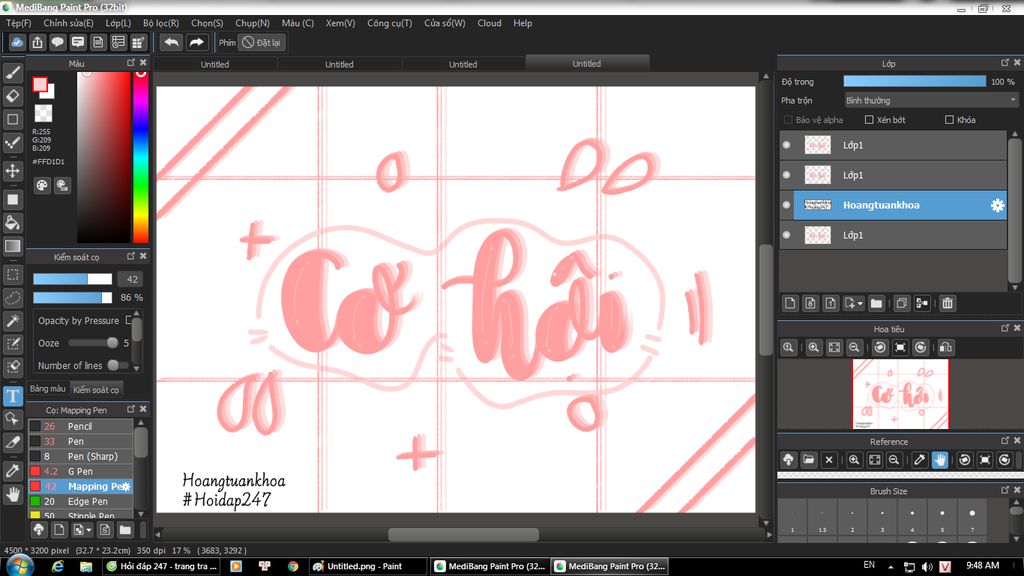1024x576 pixels.
Task: Expand the add-layer dropdown arrow
Action: [x=860, y=304]
